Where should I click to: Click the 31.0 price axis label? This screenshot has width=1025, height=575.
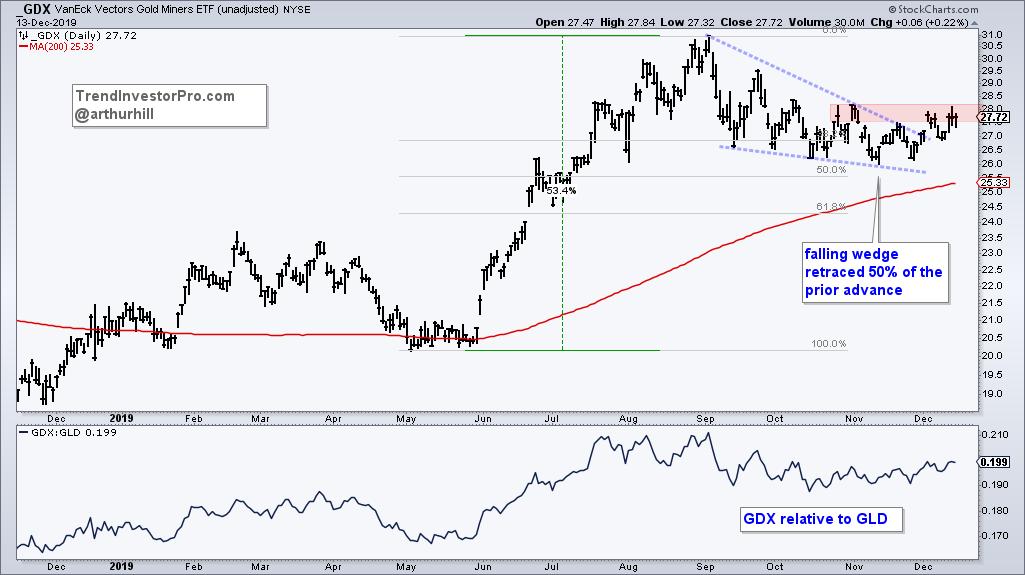click(992, 35)
